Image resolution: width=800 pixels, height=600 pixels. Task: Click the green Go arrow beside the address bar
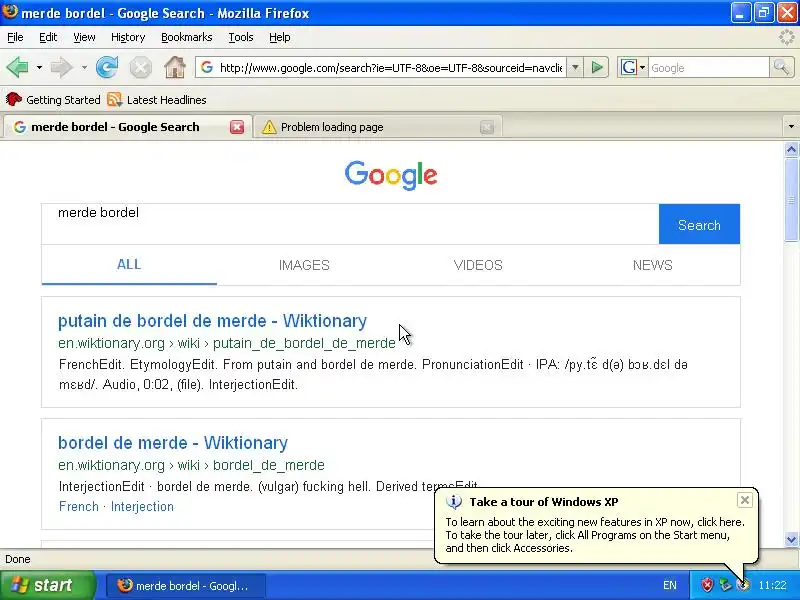pyautogui.click(x=596, y=67)
